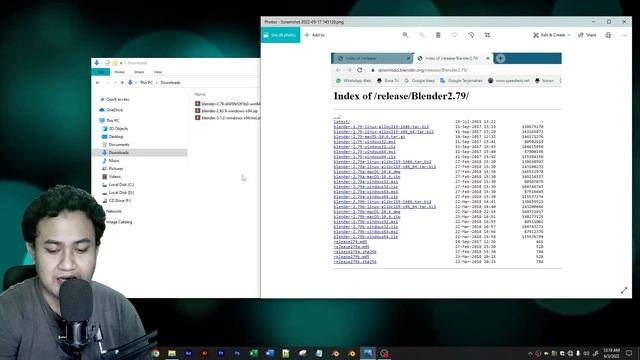The width and height of the screenshot is (640, 360).
Task: Open the Home ribbon tab in File Explorer
Action: pyautogui.click(x=120, y=72)
